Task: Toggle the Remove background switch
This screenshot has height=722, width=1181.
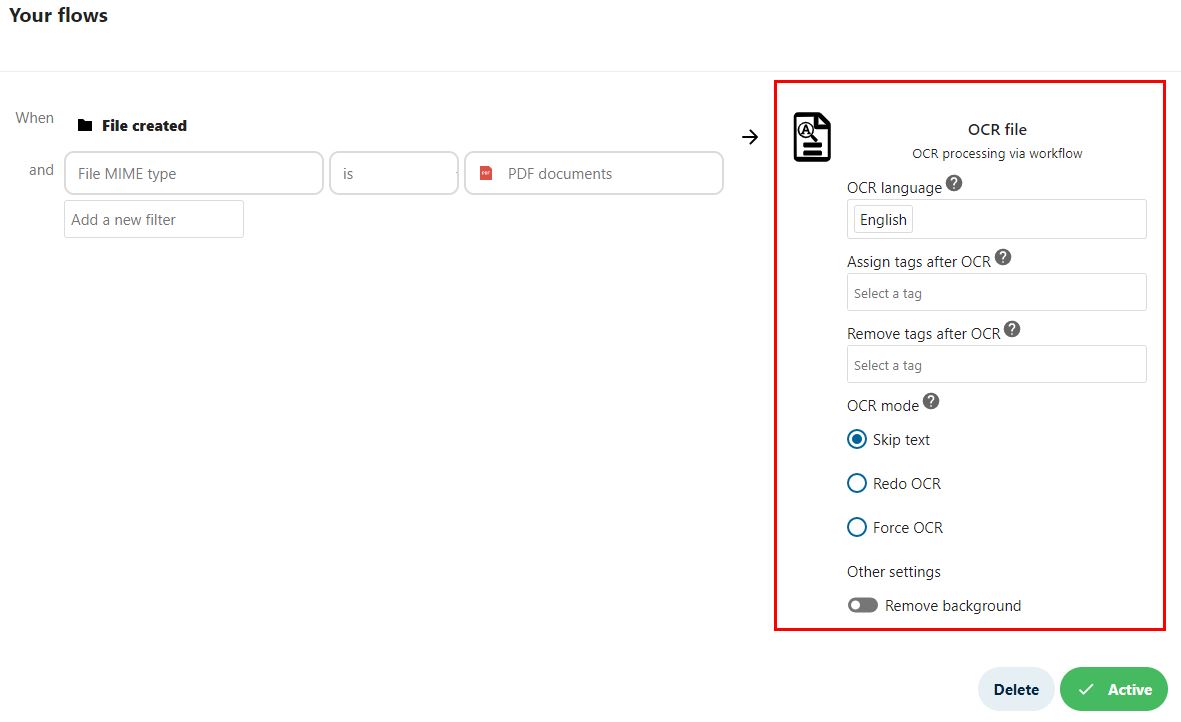Action: (862, 605)
